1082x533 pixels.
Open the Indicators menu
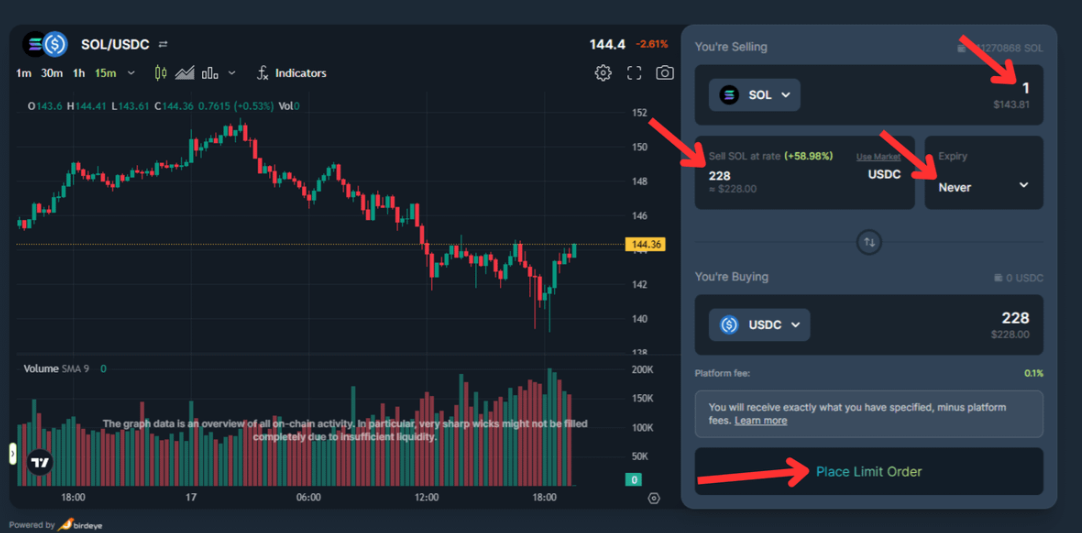coord(291,73)
